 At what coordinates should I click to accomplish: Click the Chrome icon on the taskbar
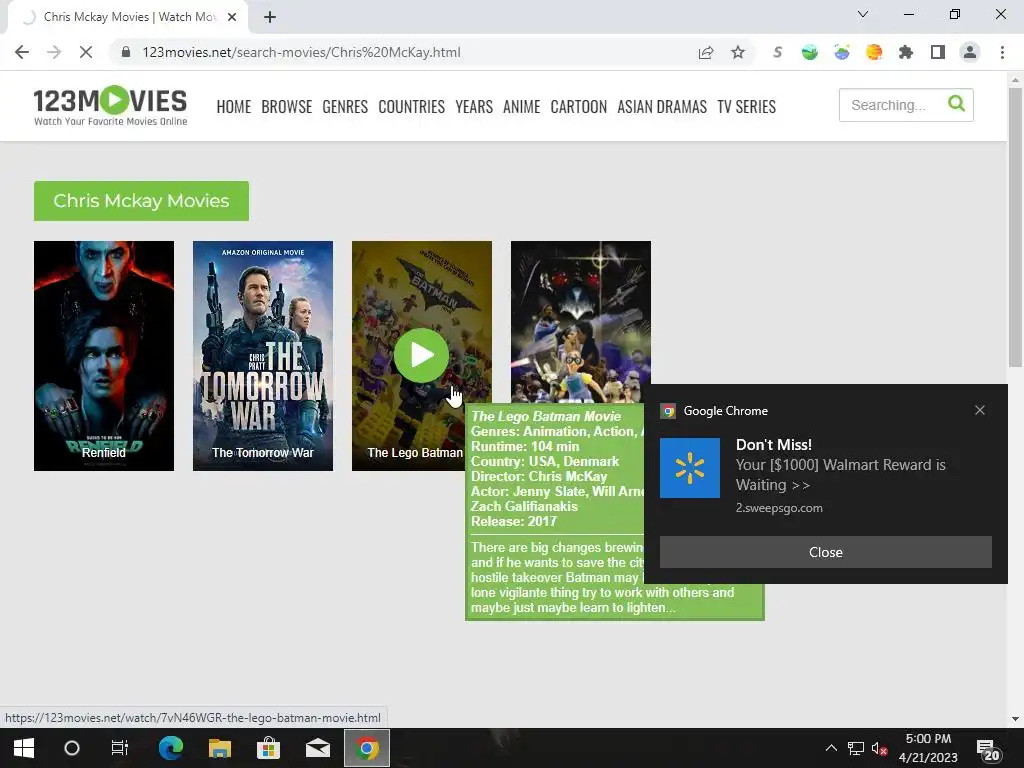[367, 748]
